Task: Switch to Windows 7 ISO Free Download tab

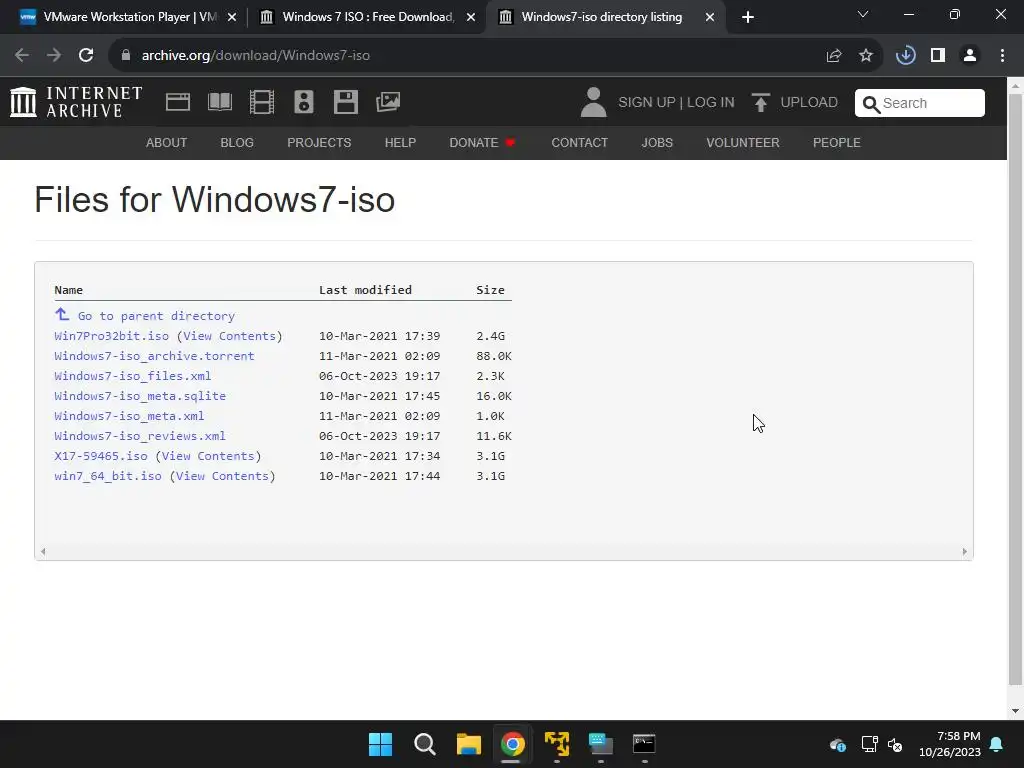Action: (x=366, y=17)
